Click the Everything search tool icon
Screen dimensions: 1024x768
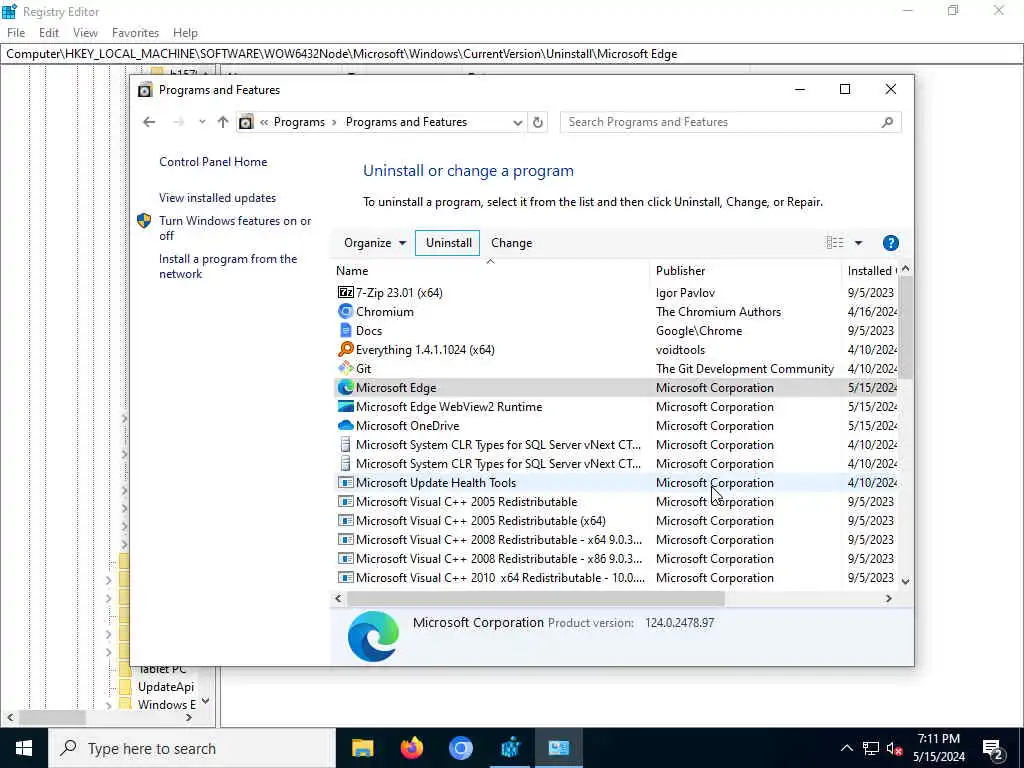click(345, 349)
